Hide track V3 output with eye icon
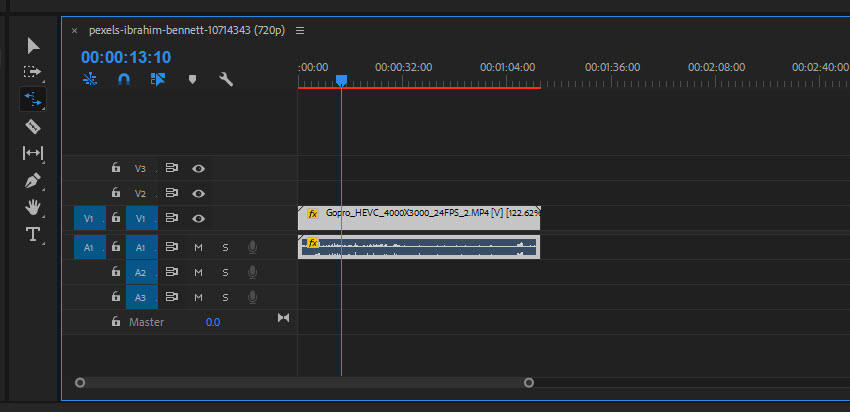This screenshot has width=850, height=412. 198,168
